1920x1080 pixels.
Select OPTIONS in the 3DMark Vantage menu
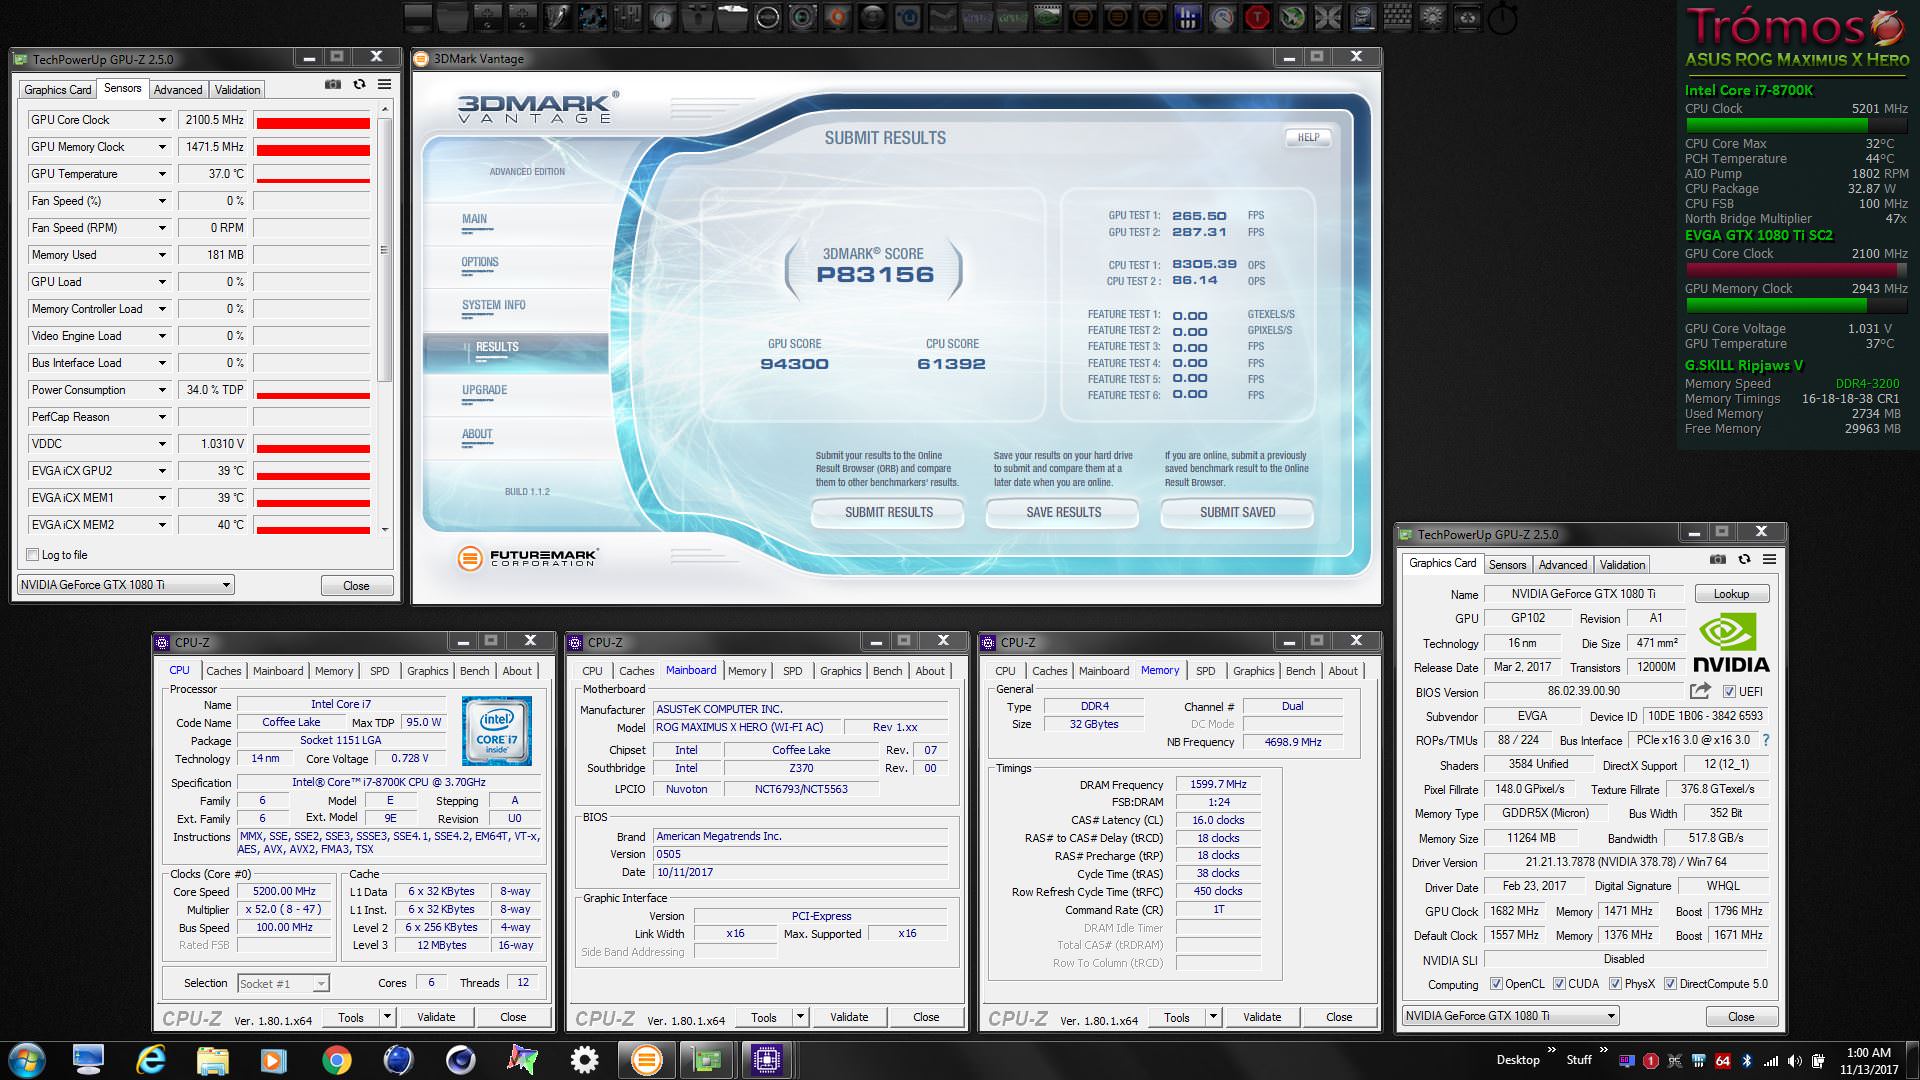click(x=480, y=262)
